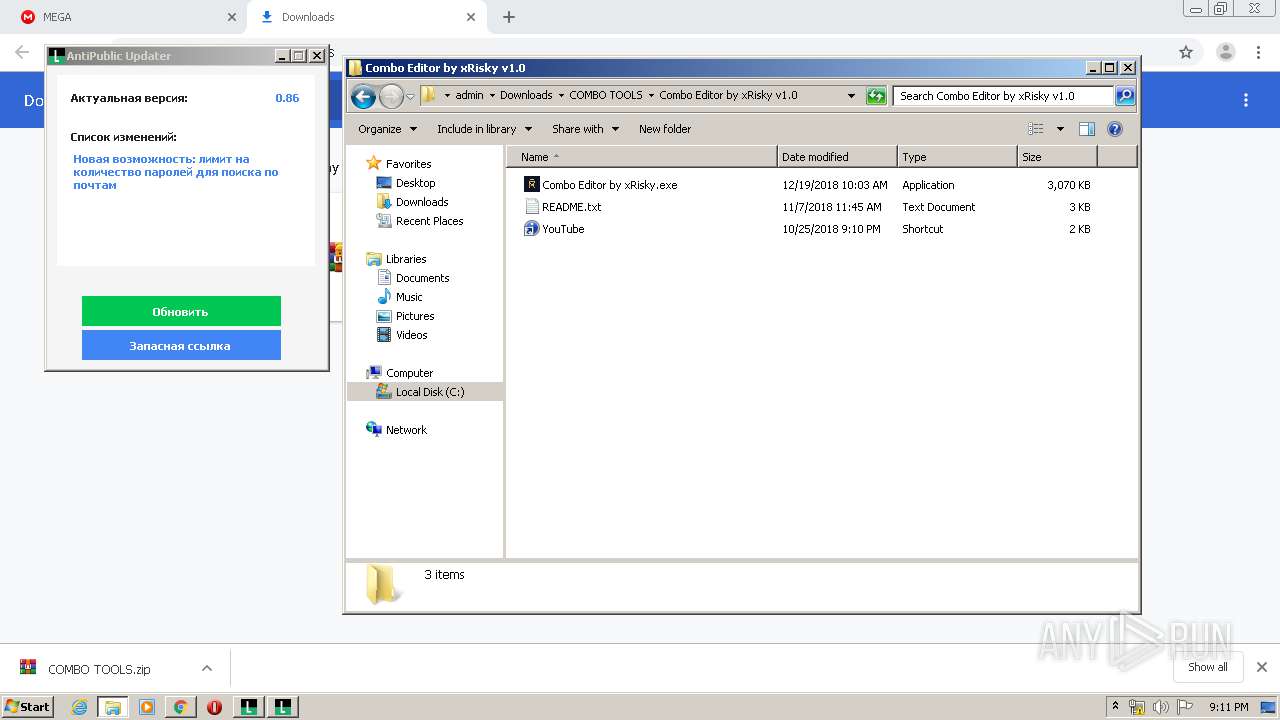This screenshot has height=720, width=1280.
Task: Close the MEGA tab
Action: (x=232, y=17)
